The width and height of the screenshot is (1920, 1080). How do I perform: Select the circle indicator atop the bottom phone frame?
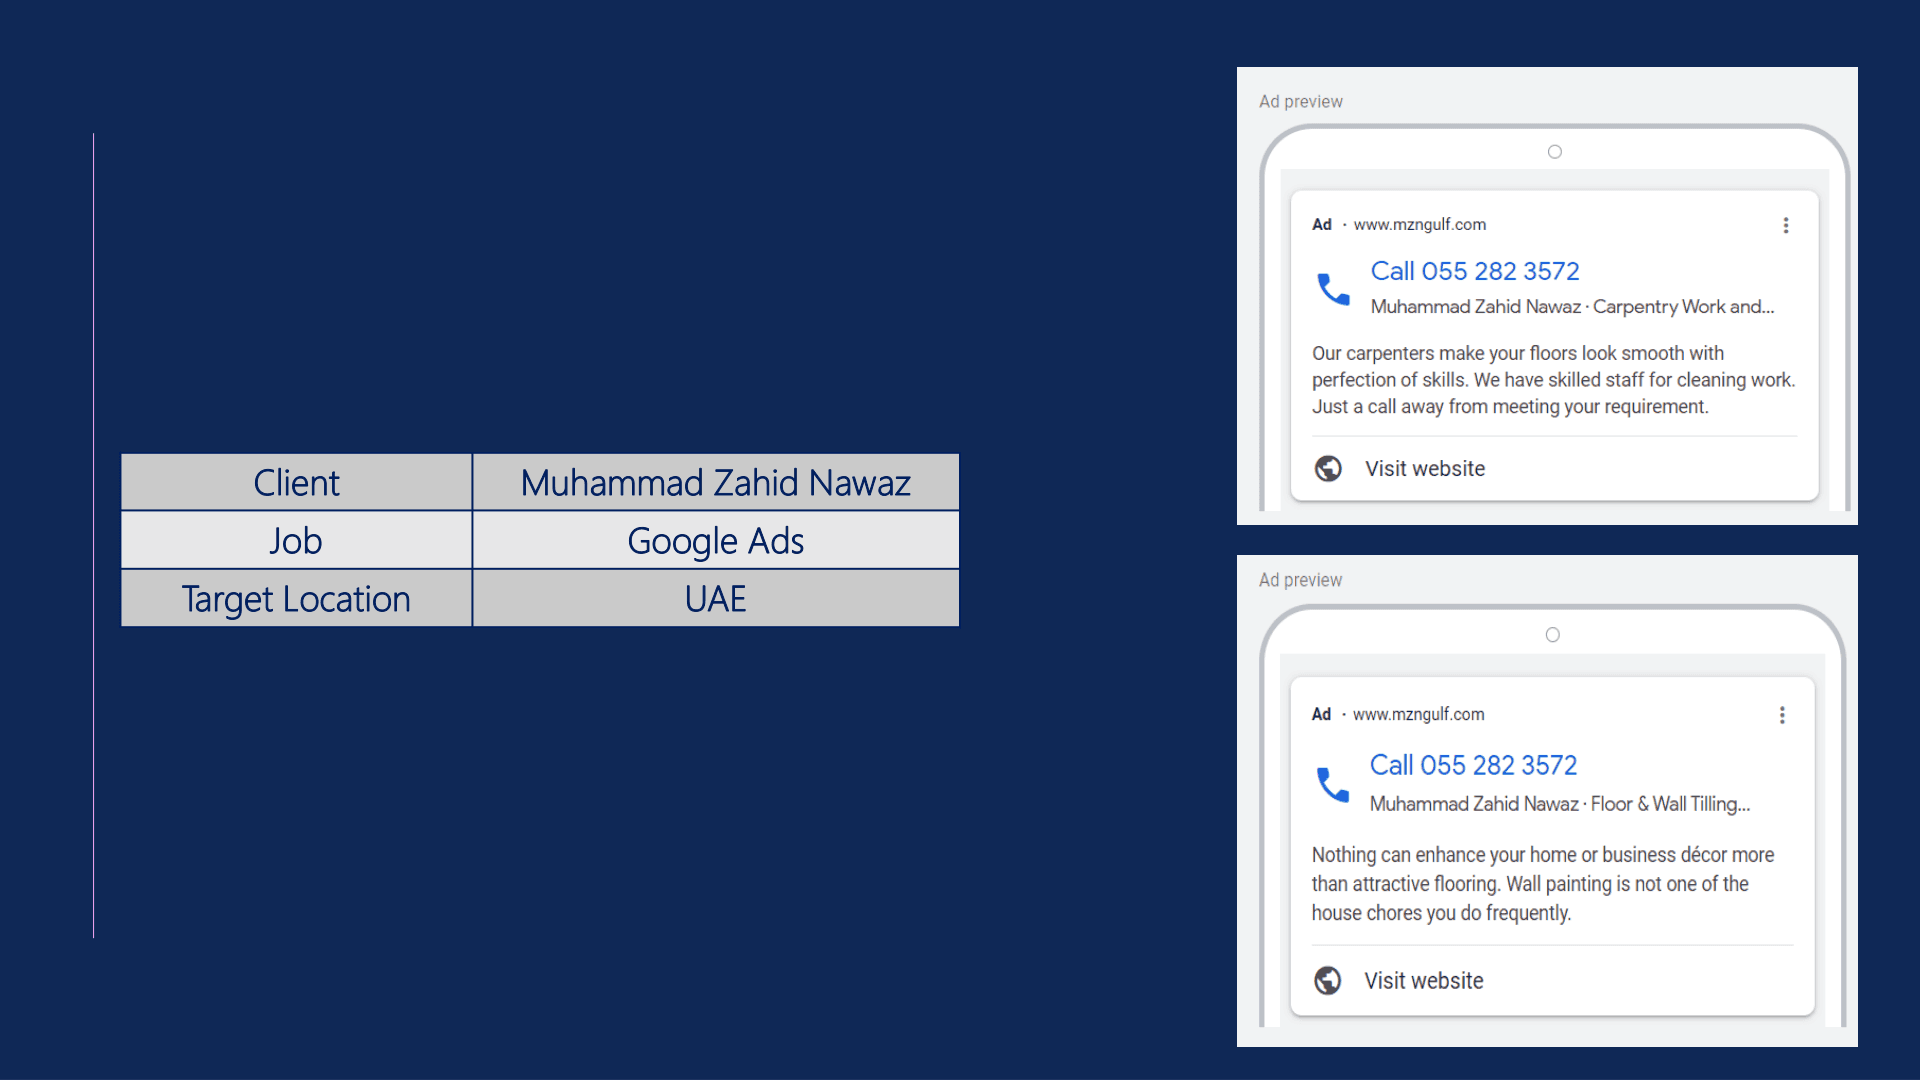(1552, 634)
